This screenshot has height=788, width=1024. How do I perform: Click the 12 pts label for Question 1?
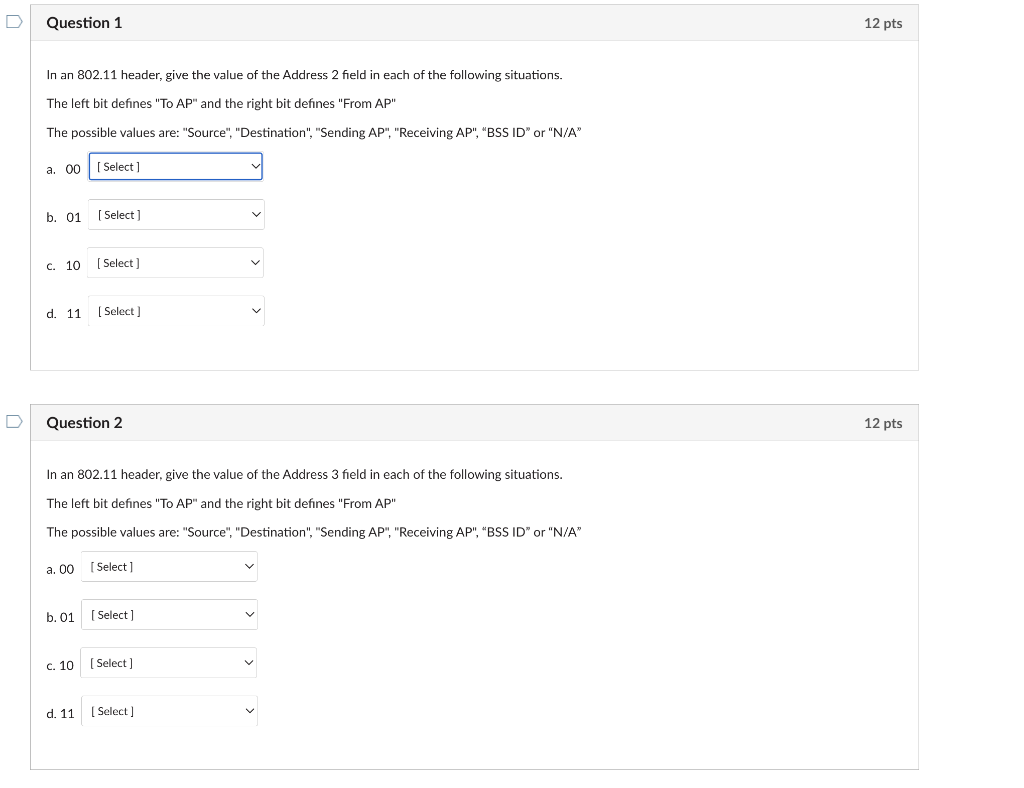click(x=882, y=22)
